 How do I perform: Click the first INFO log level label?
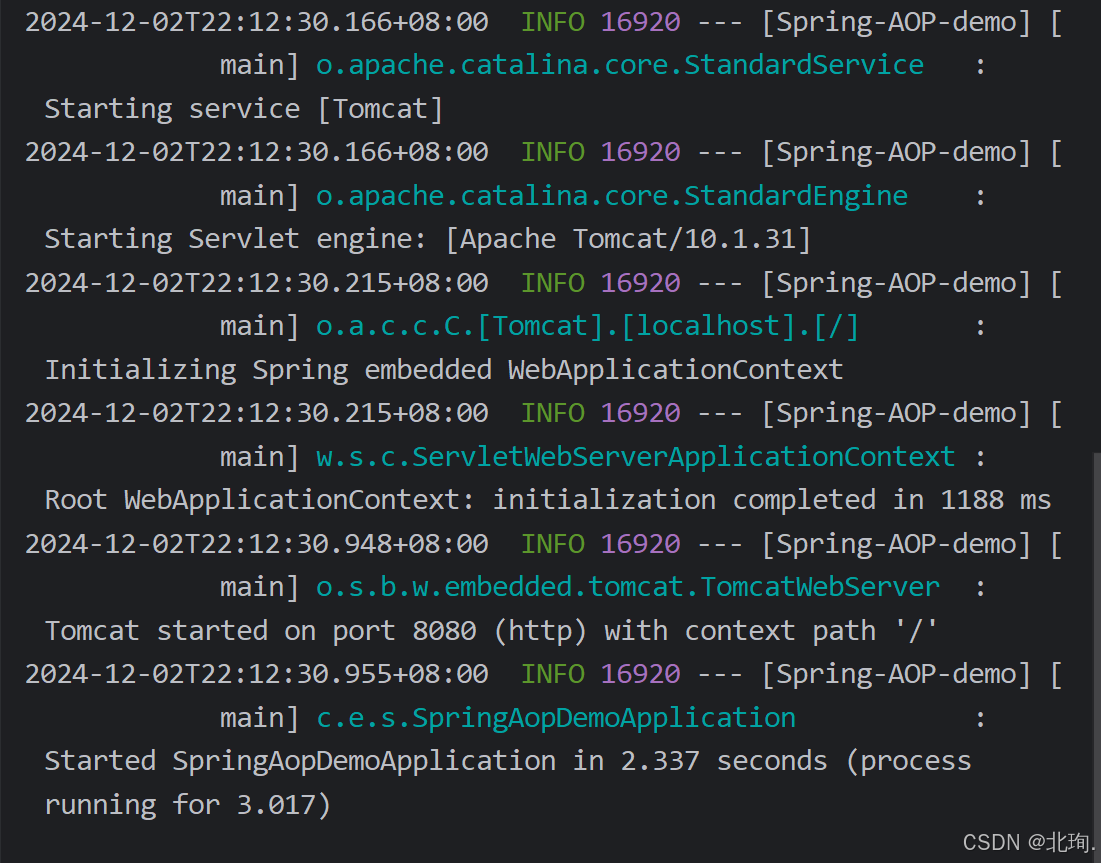point(552,21)
